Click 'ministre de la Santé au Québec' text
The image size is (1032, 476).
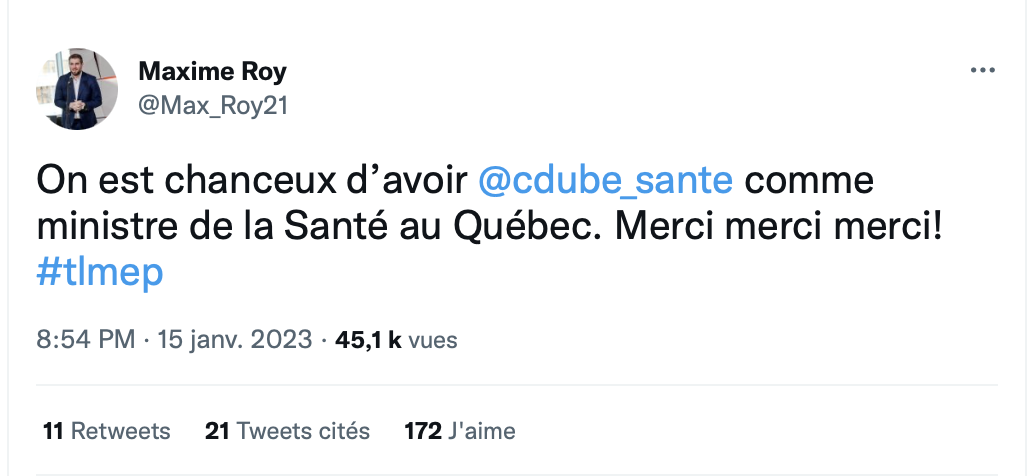pyautogui.click(x=313, y=226)
